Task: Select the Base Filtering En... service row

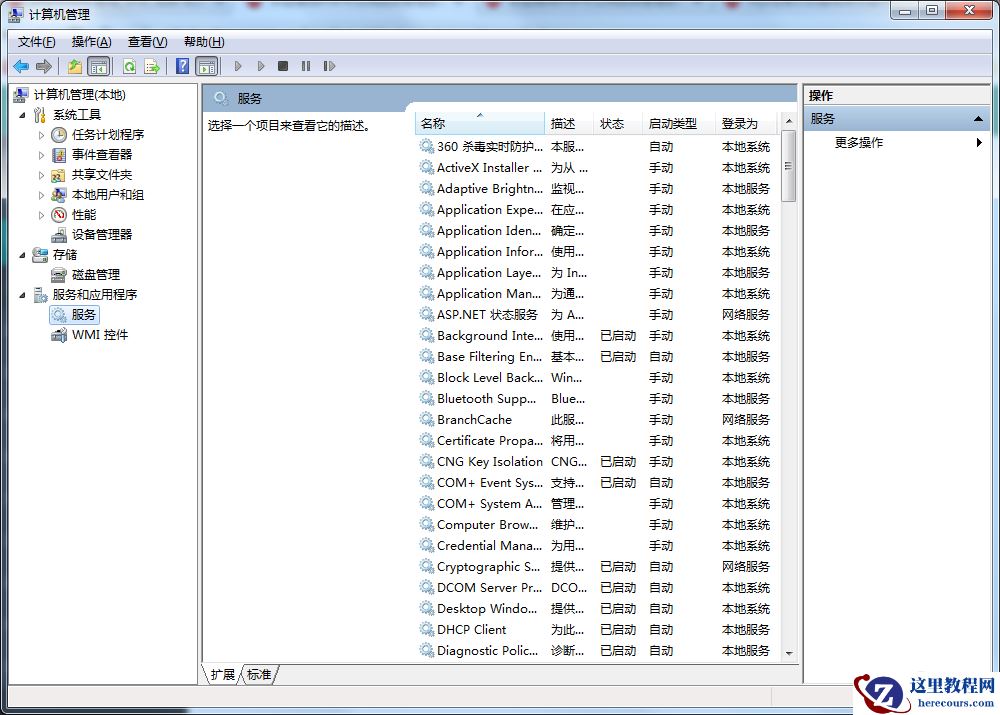Action: click(x=596, y=357)
